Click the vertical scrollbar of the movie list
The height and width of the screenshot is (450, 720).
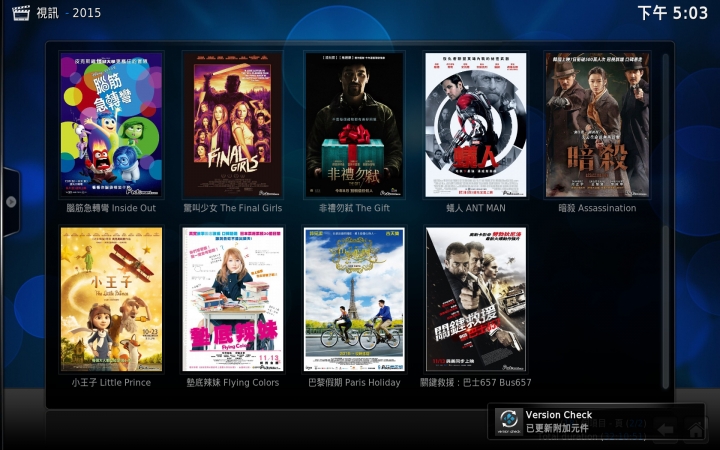point(665,221)
